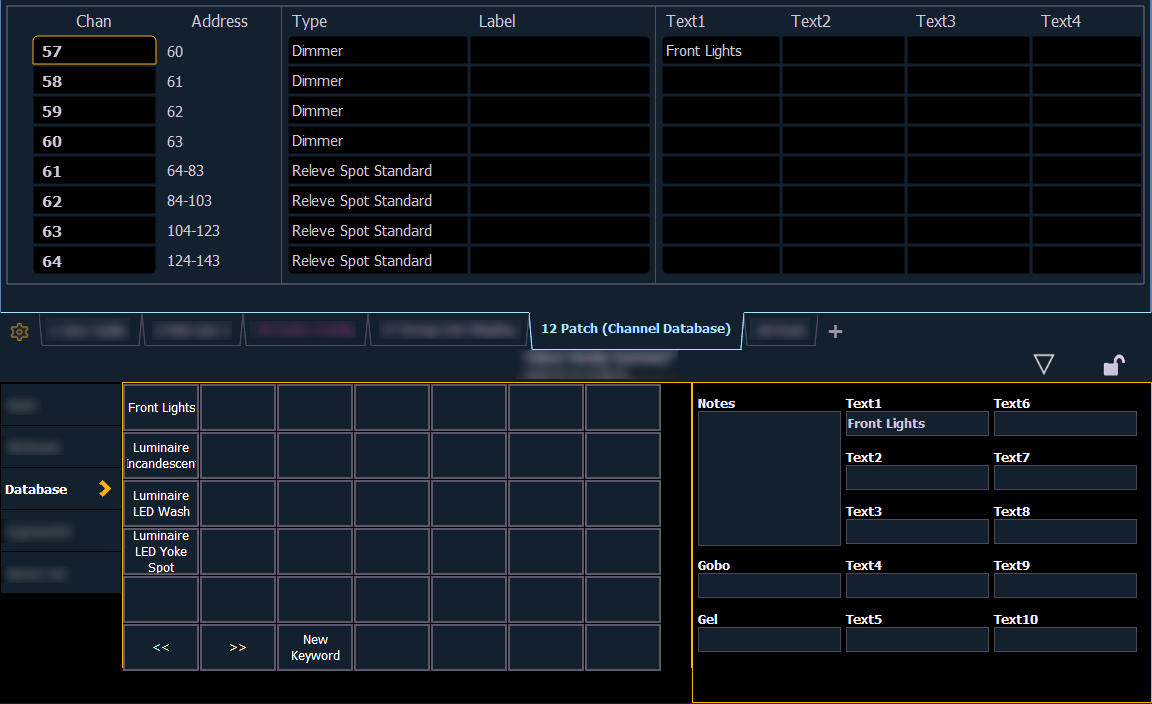Click the Text1 column header in the table
Screen dimensions: 1152x704
pyautogui.click(x=685, y=21)
